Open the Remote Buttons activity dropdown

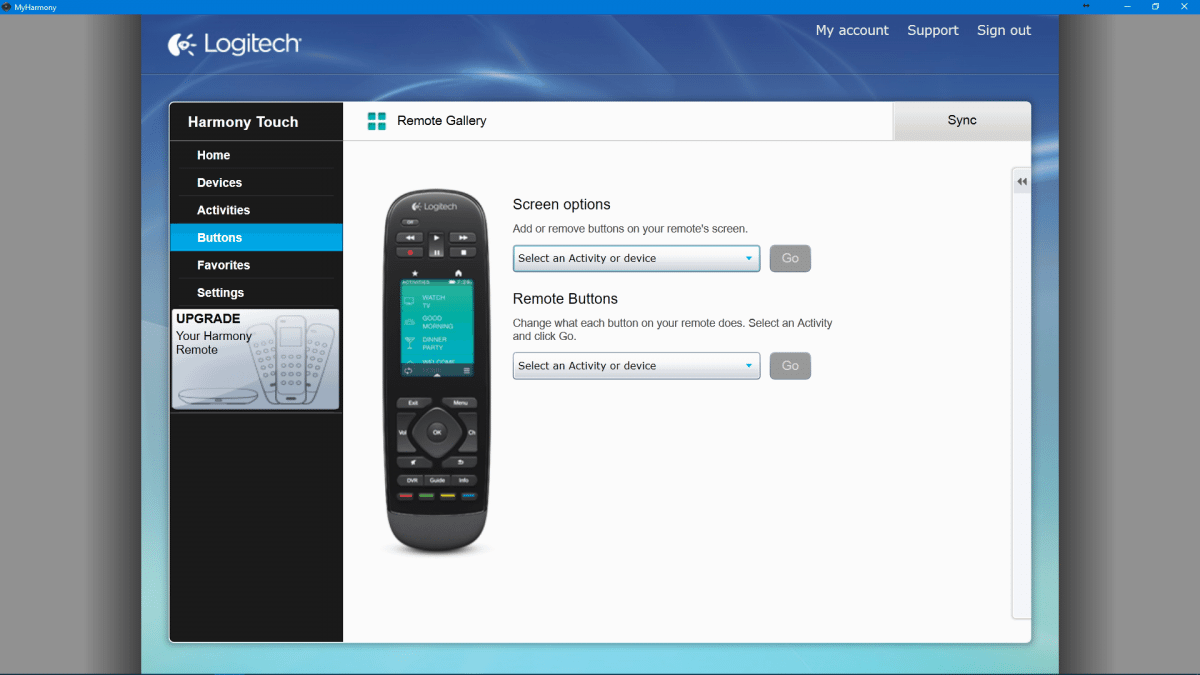[x=636, y=366]
